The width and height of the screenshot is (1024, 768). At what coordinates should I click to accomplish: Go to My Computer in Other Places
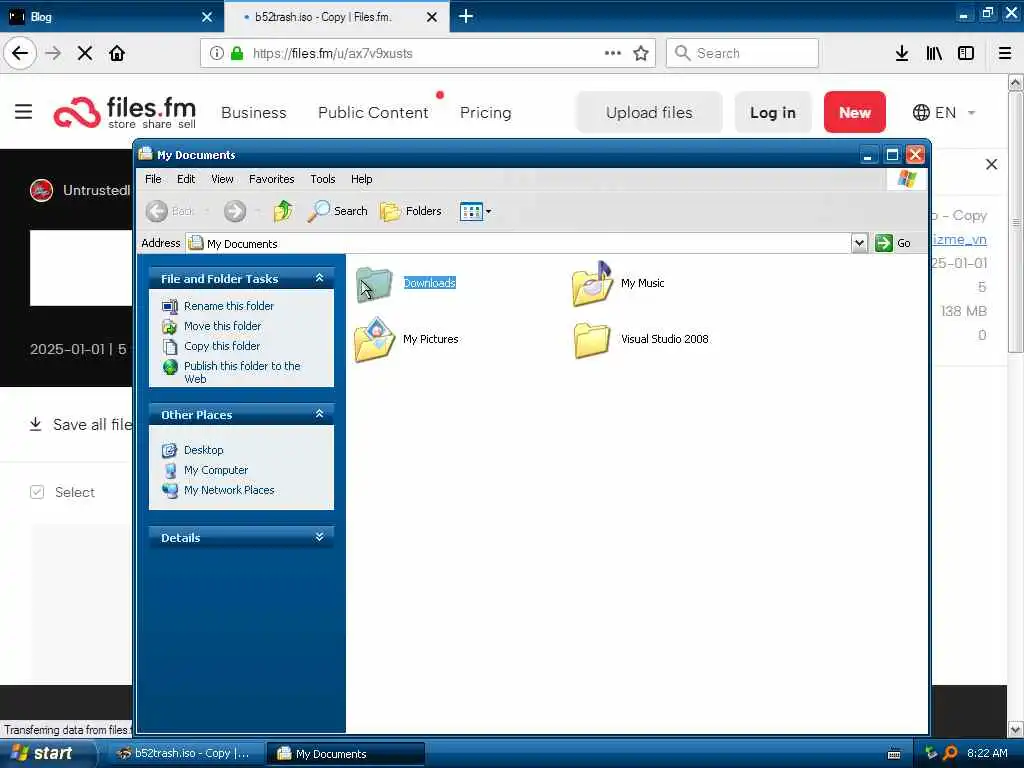pos(216,470)
